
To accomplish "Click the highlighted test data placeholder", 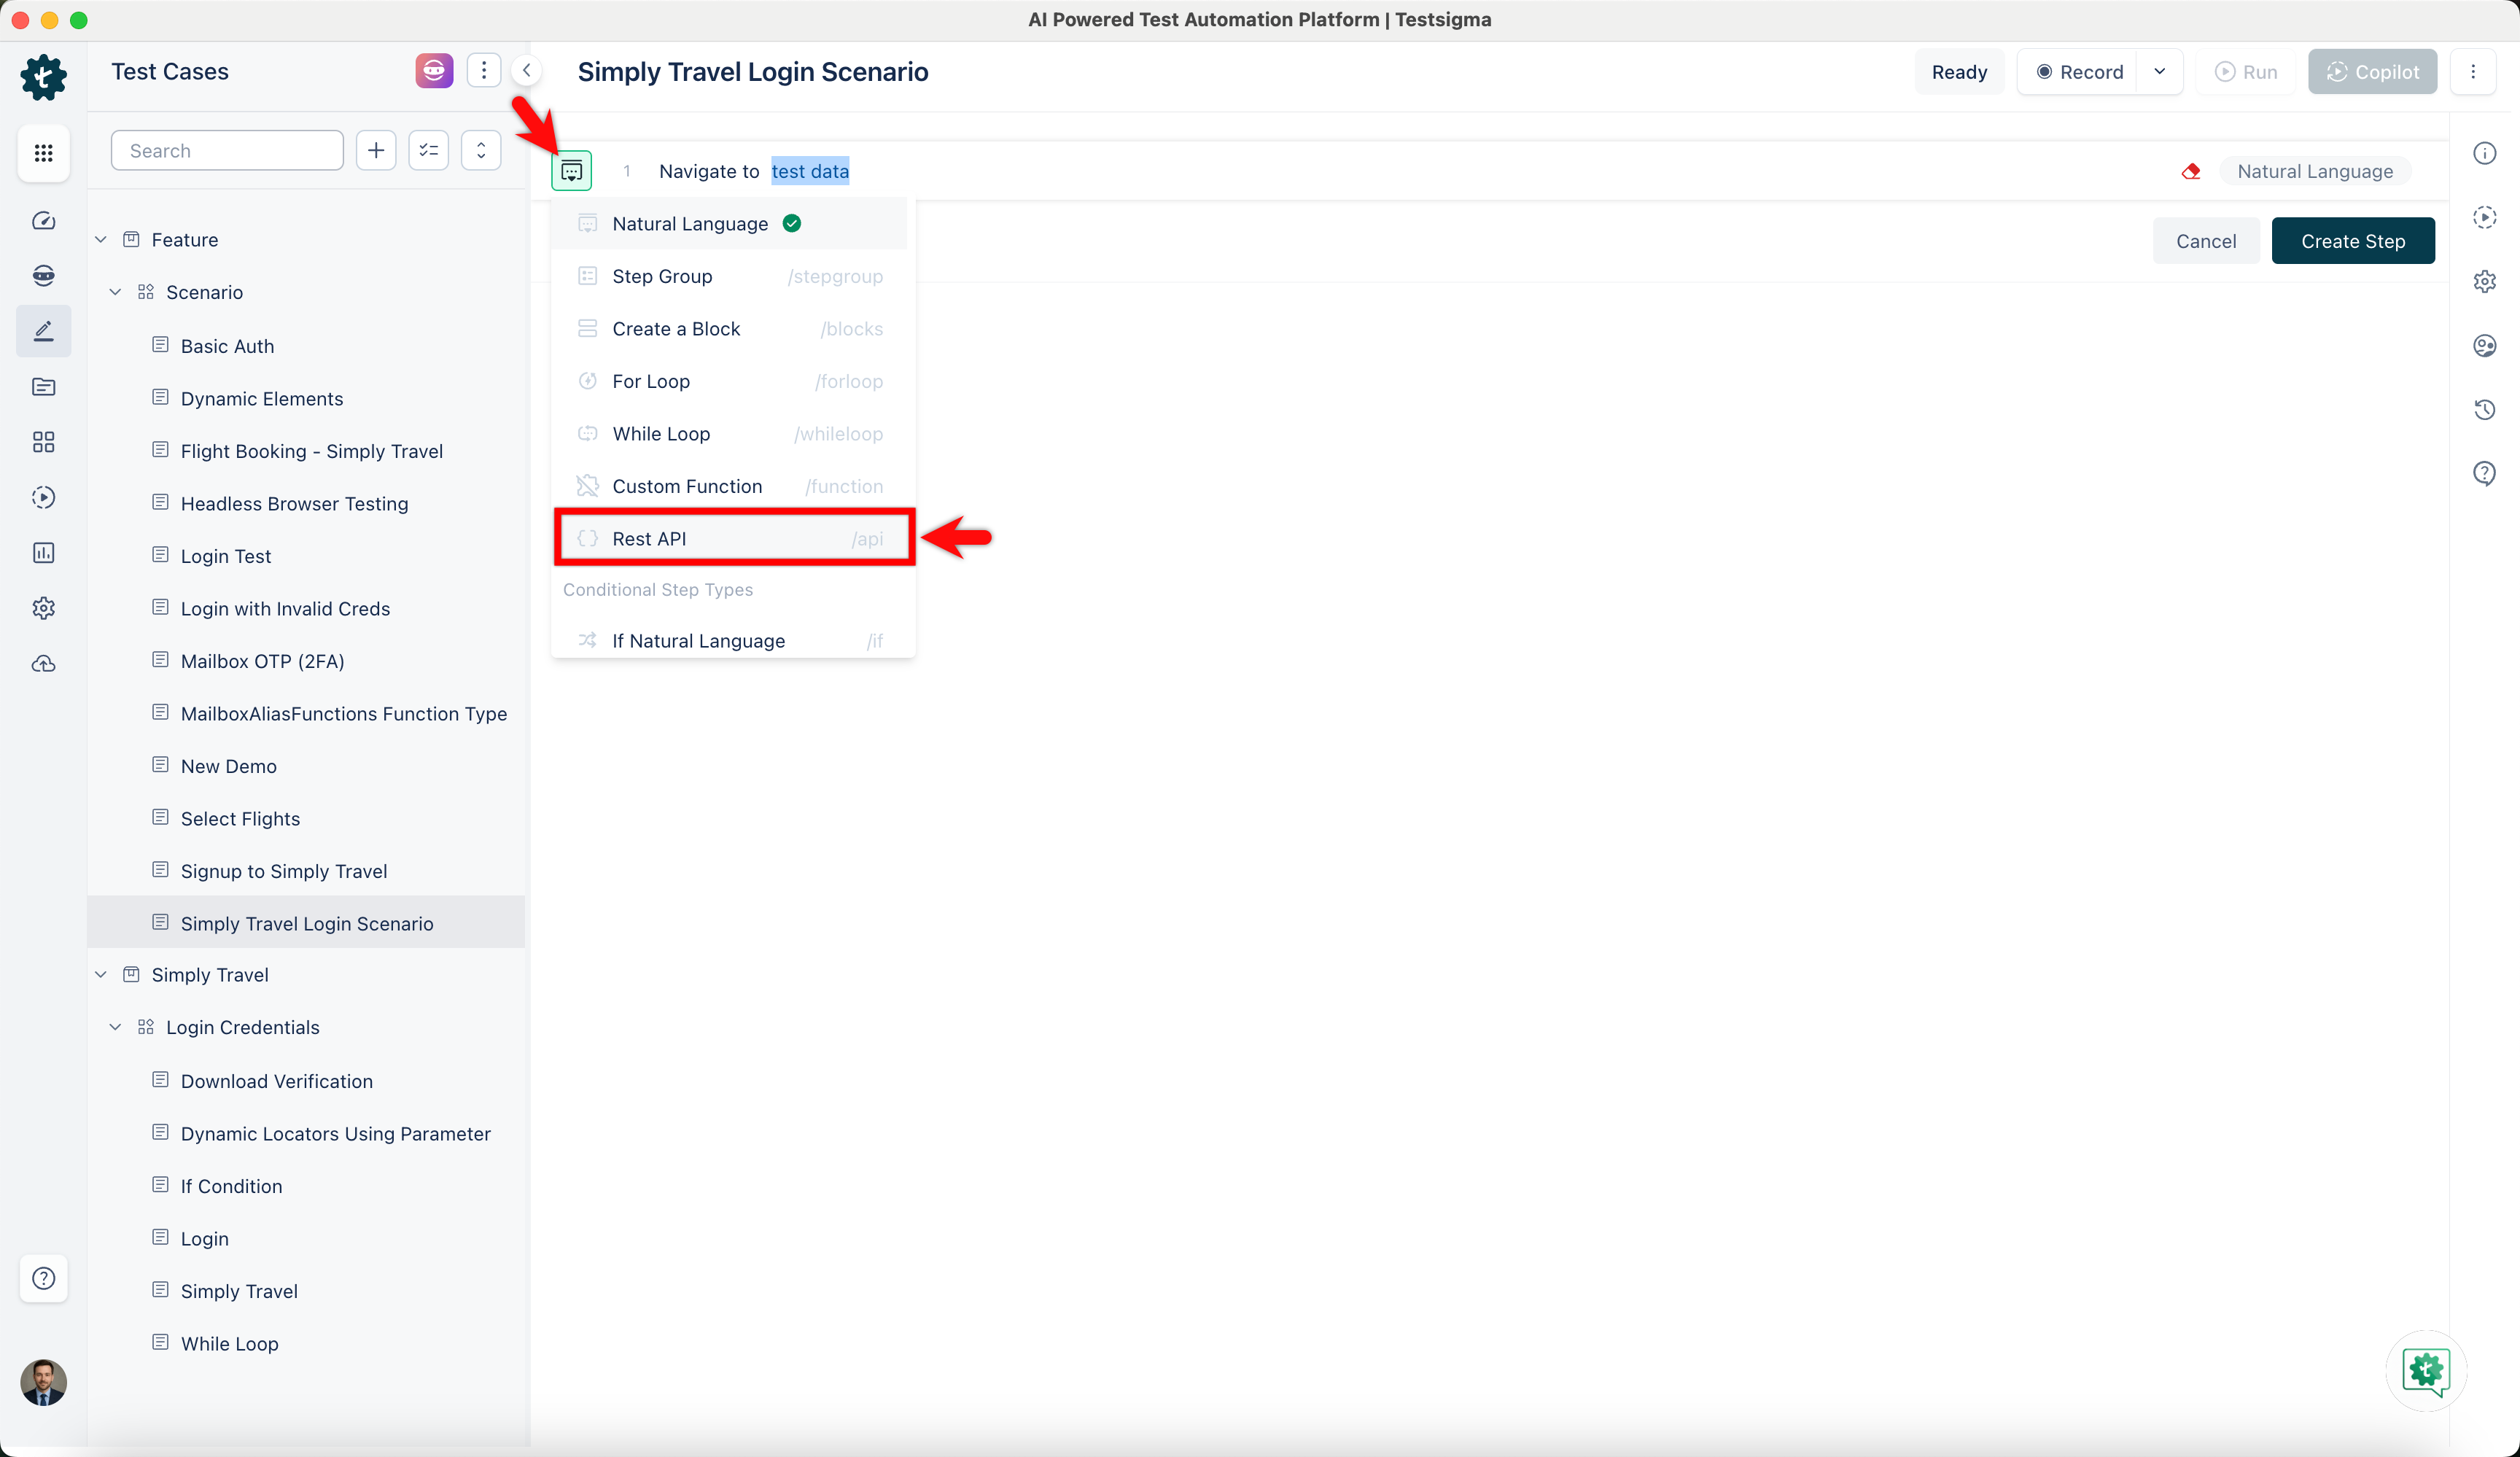I will coord(810,171).
